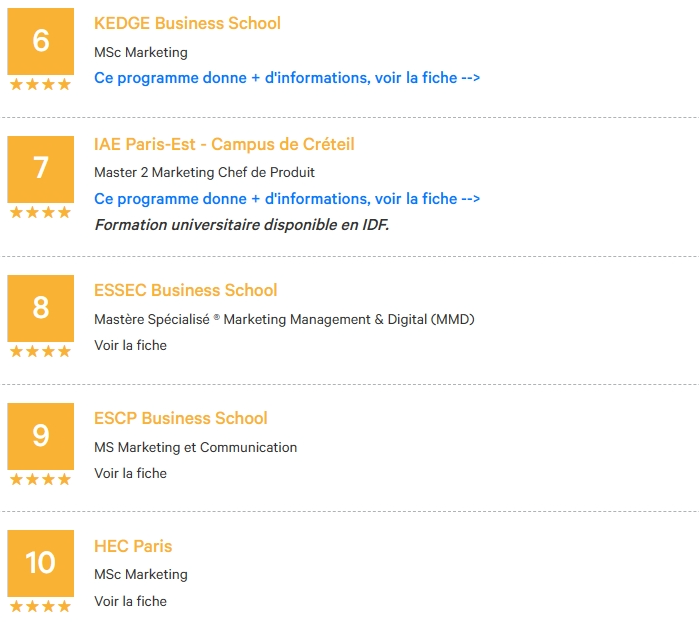The height and width of the screenshot is (626, 699).
Task: Click the rank 8 orange badge
Action: [41, 308]
